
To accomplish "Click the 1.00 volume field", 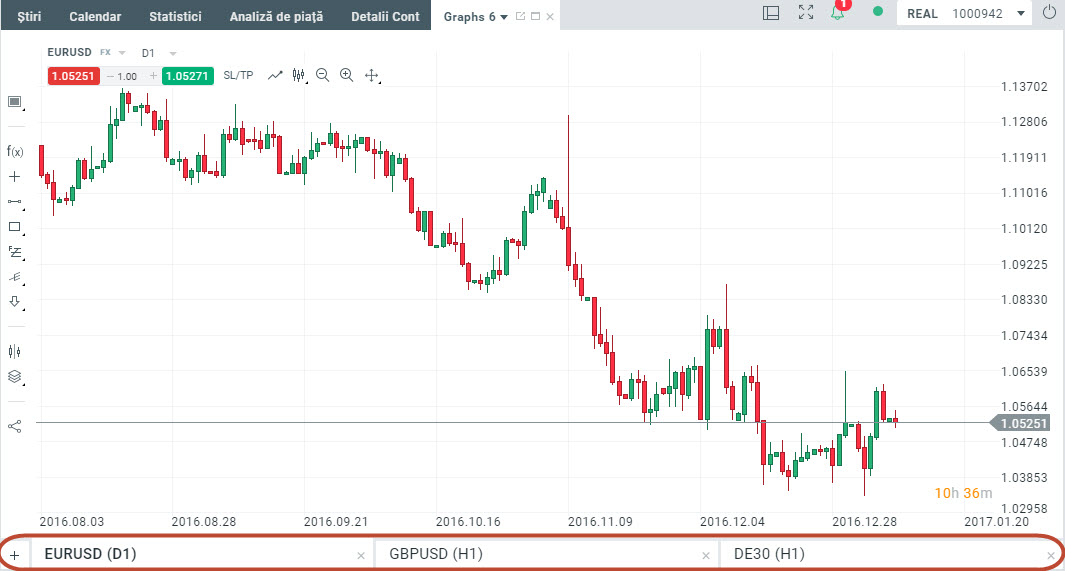I will coord(127,77).
